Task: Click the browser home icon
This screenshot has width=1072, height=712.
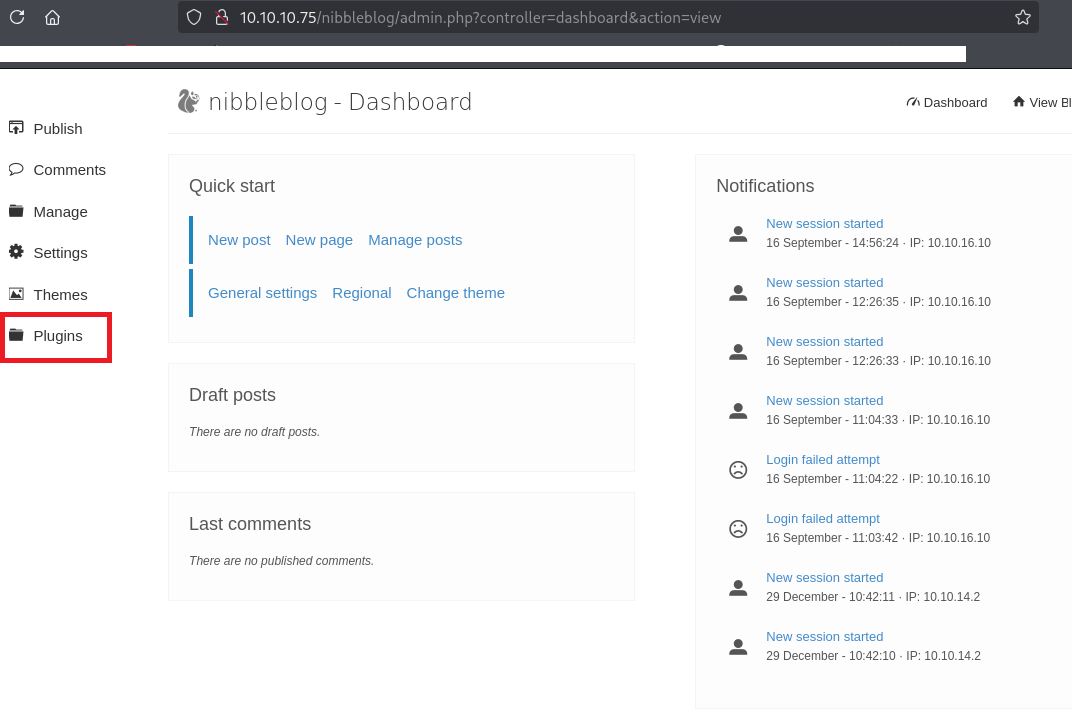Action: [x=52, y=17]
